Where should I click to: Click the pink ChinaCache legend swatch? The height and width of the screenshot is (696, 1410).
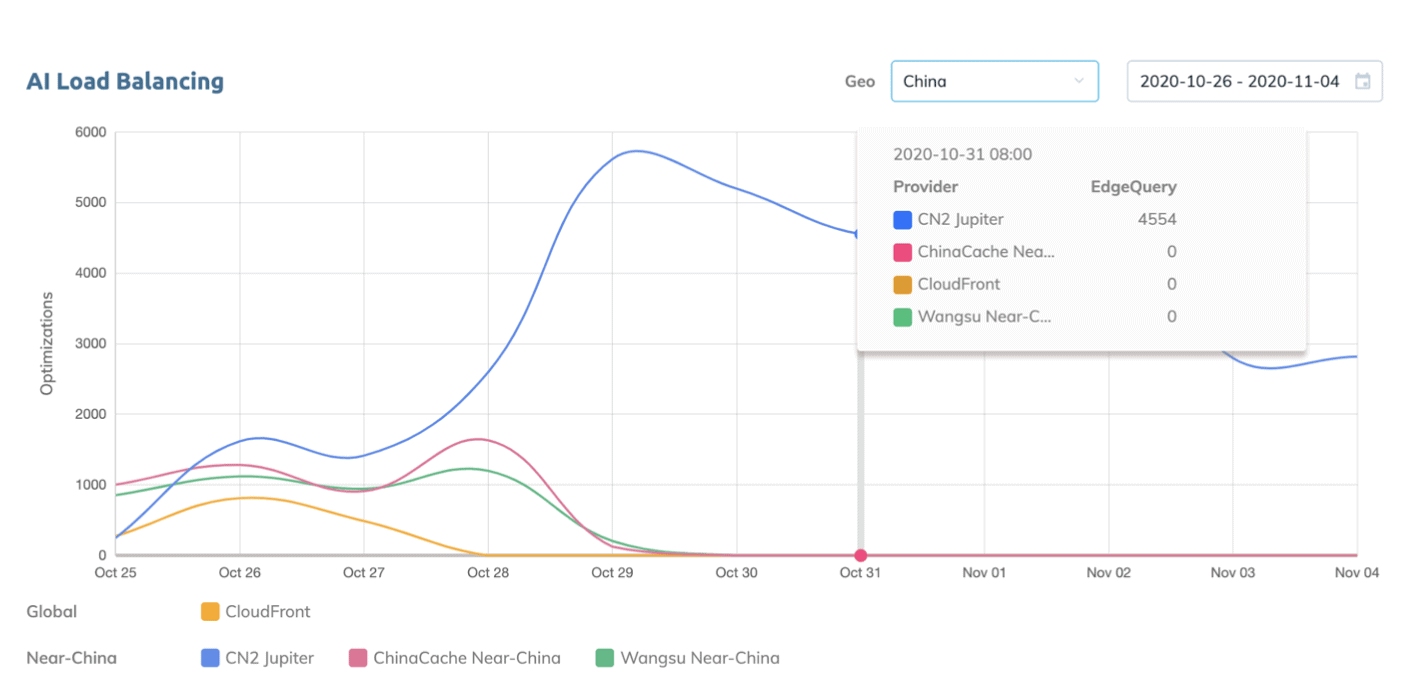point(358,658)
